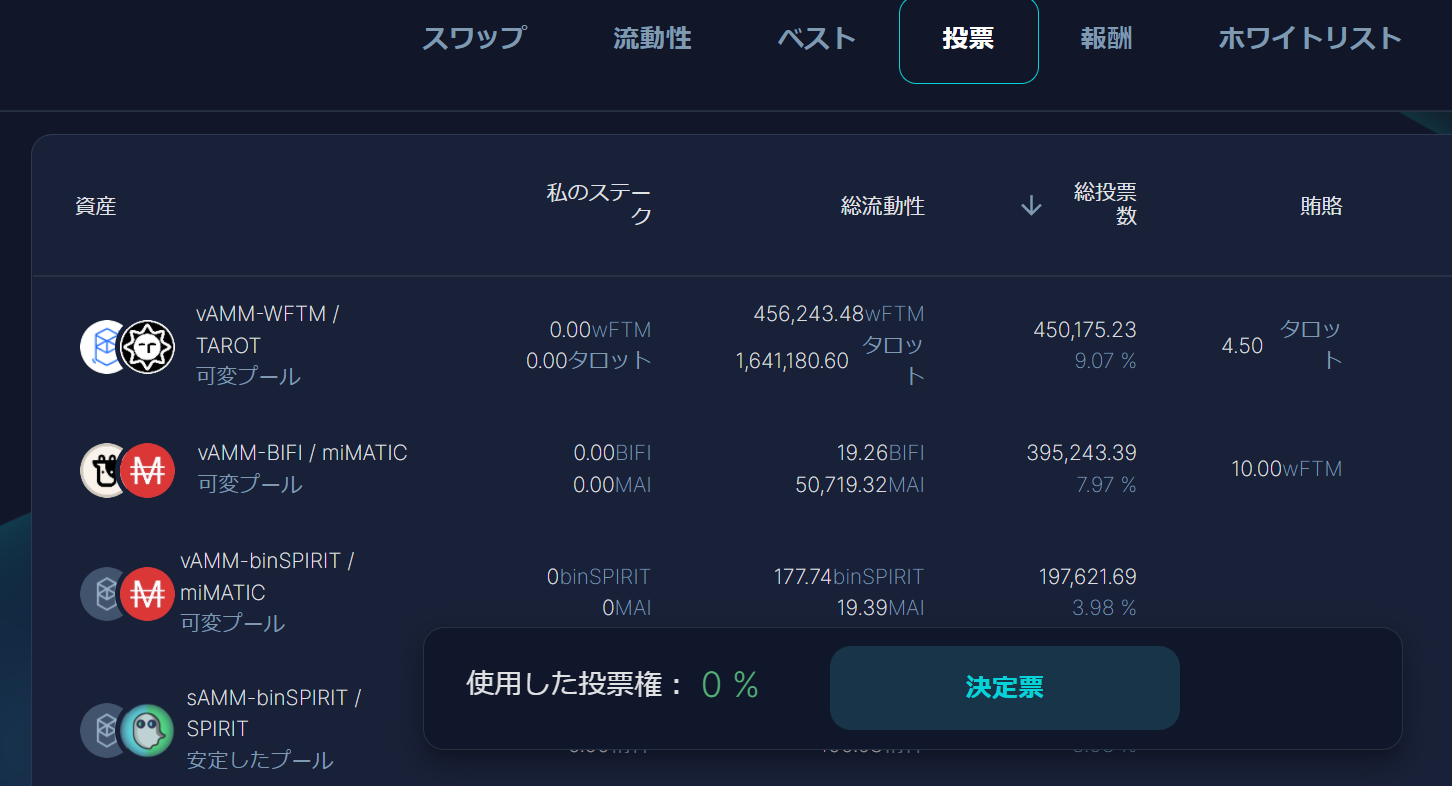
Task: Sort by the 総投票数 column header
Action: point(1105,204)
